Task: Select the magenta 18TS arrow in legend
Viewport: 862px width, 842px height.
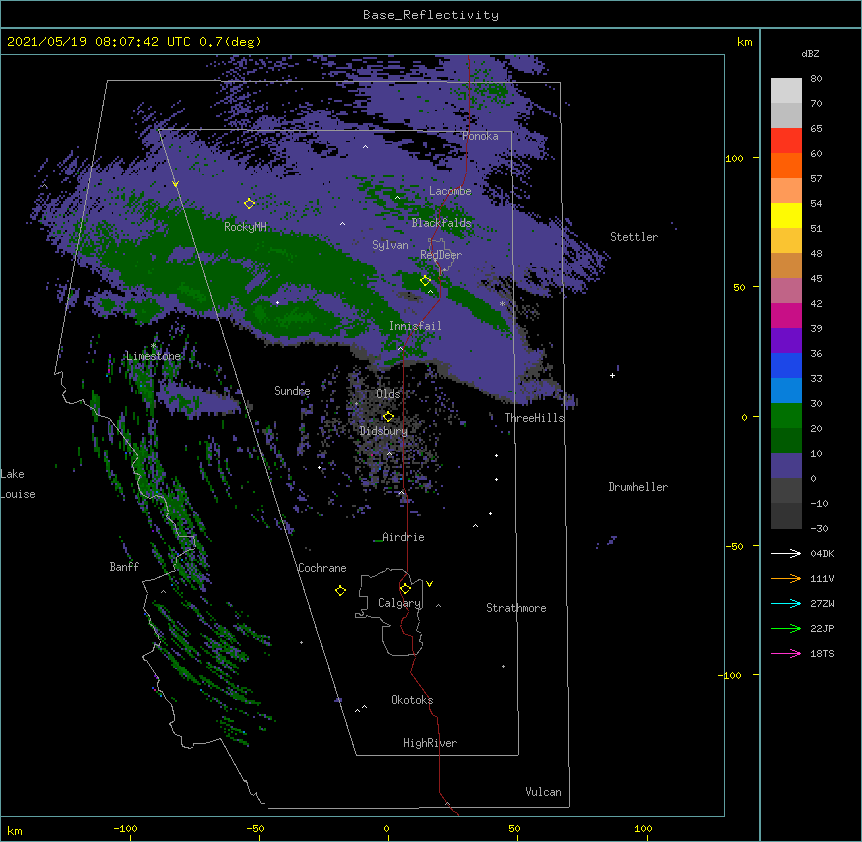Action: coord(786,653)
